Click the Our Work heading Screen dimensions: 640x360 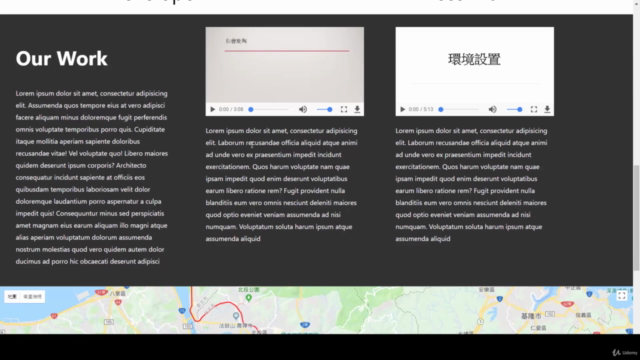pos(62,58)
